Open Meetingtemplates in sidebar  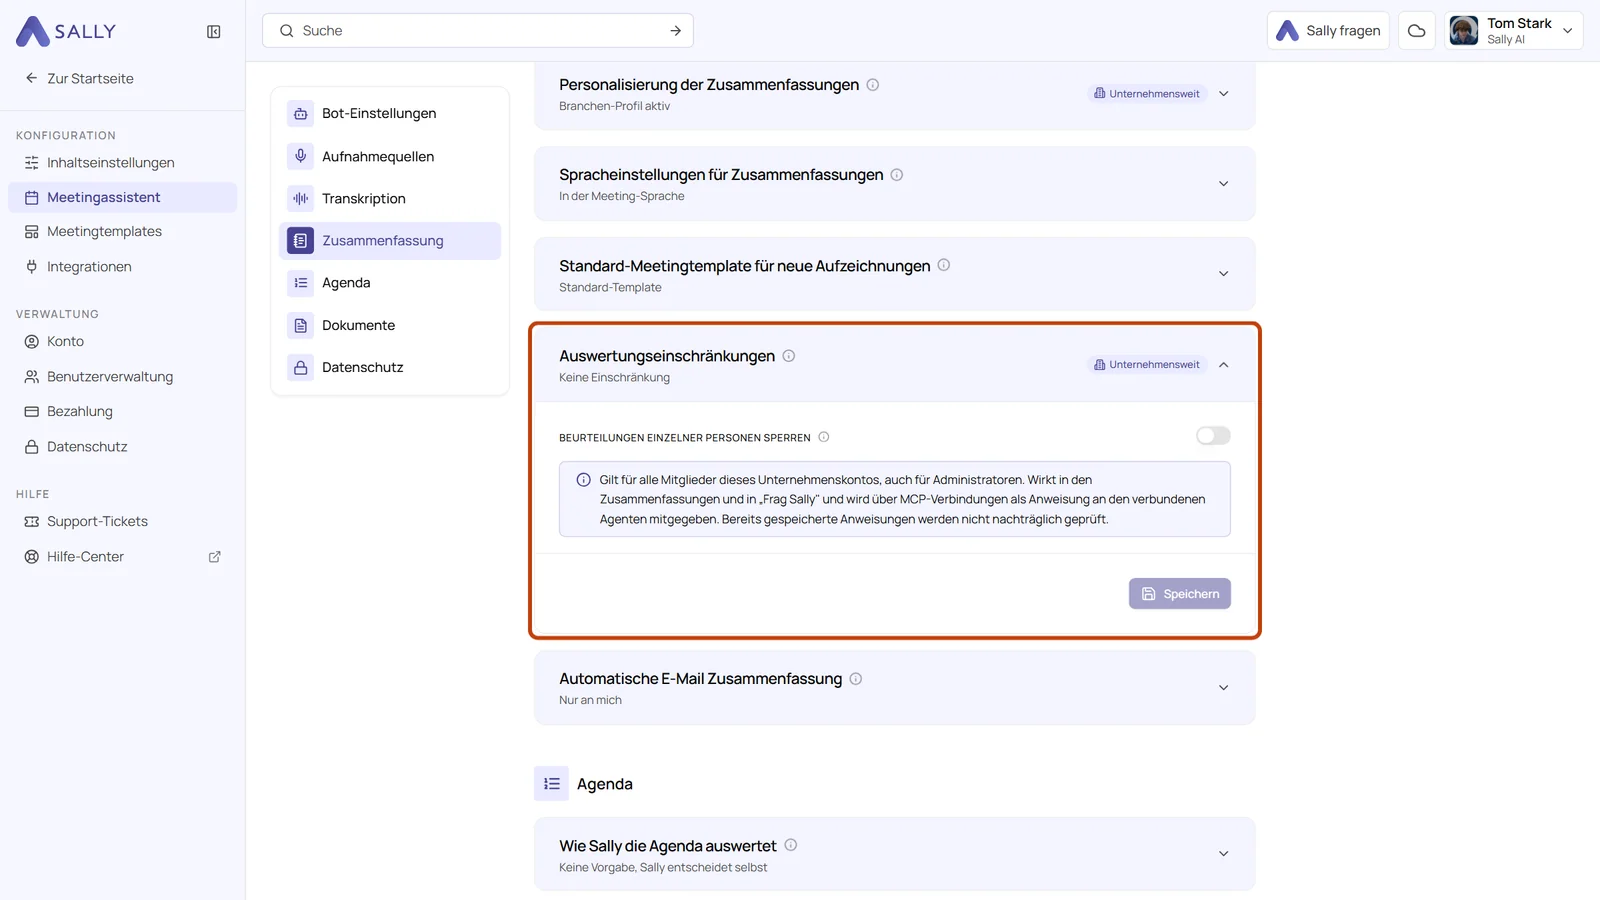[122, 232]
